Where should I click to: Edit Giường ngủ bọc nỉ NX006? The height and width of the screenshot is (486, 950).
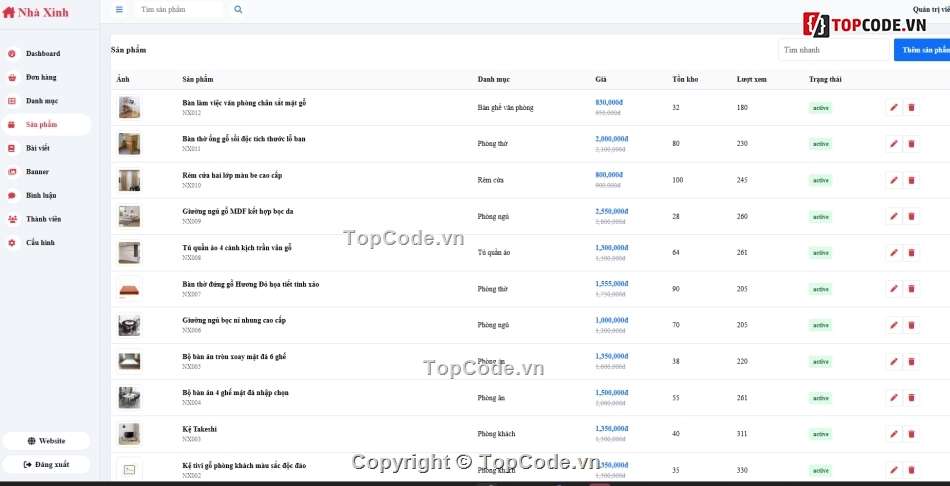(893, 325)
